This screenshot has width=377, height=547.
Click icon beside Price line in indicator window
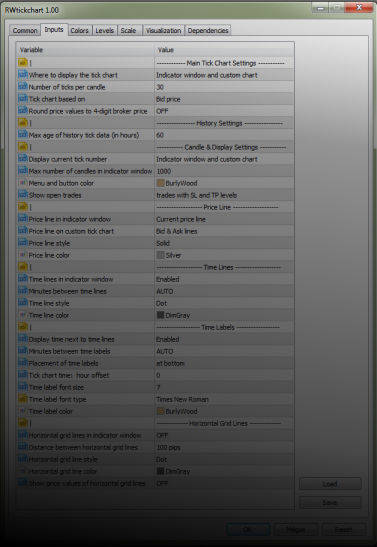coord(23,219)
